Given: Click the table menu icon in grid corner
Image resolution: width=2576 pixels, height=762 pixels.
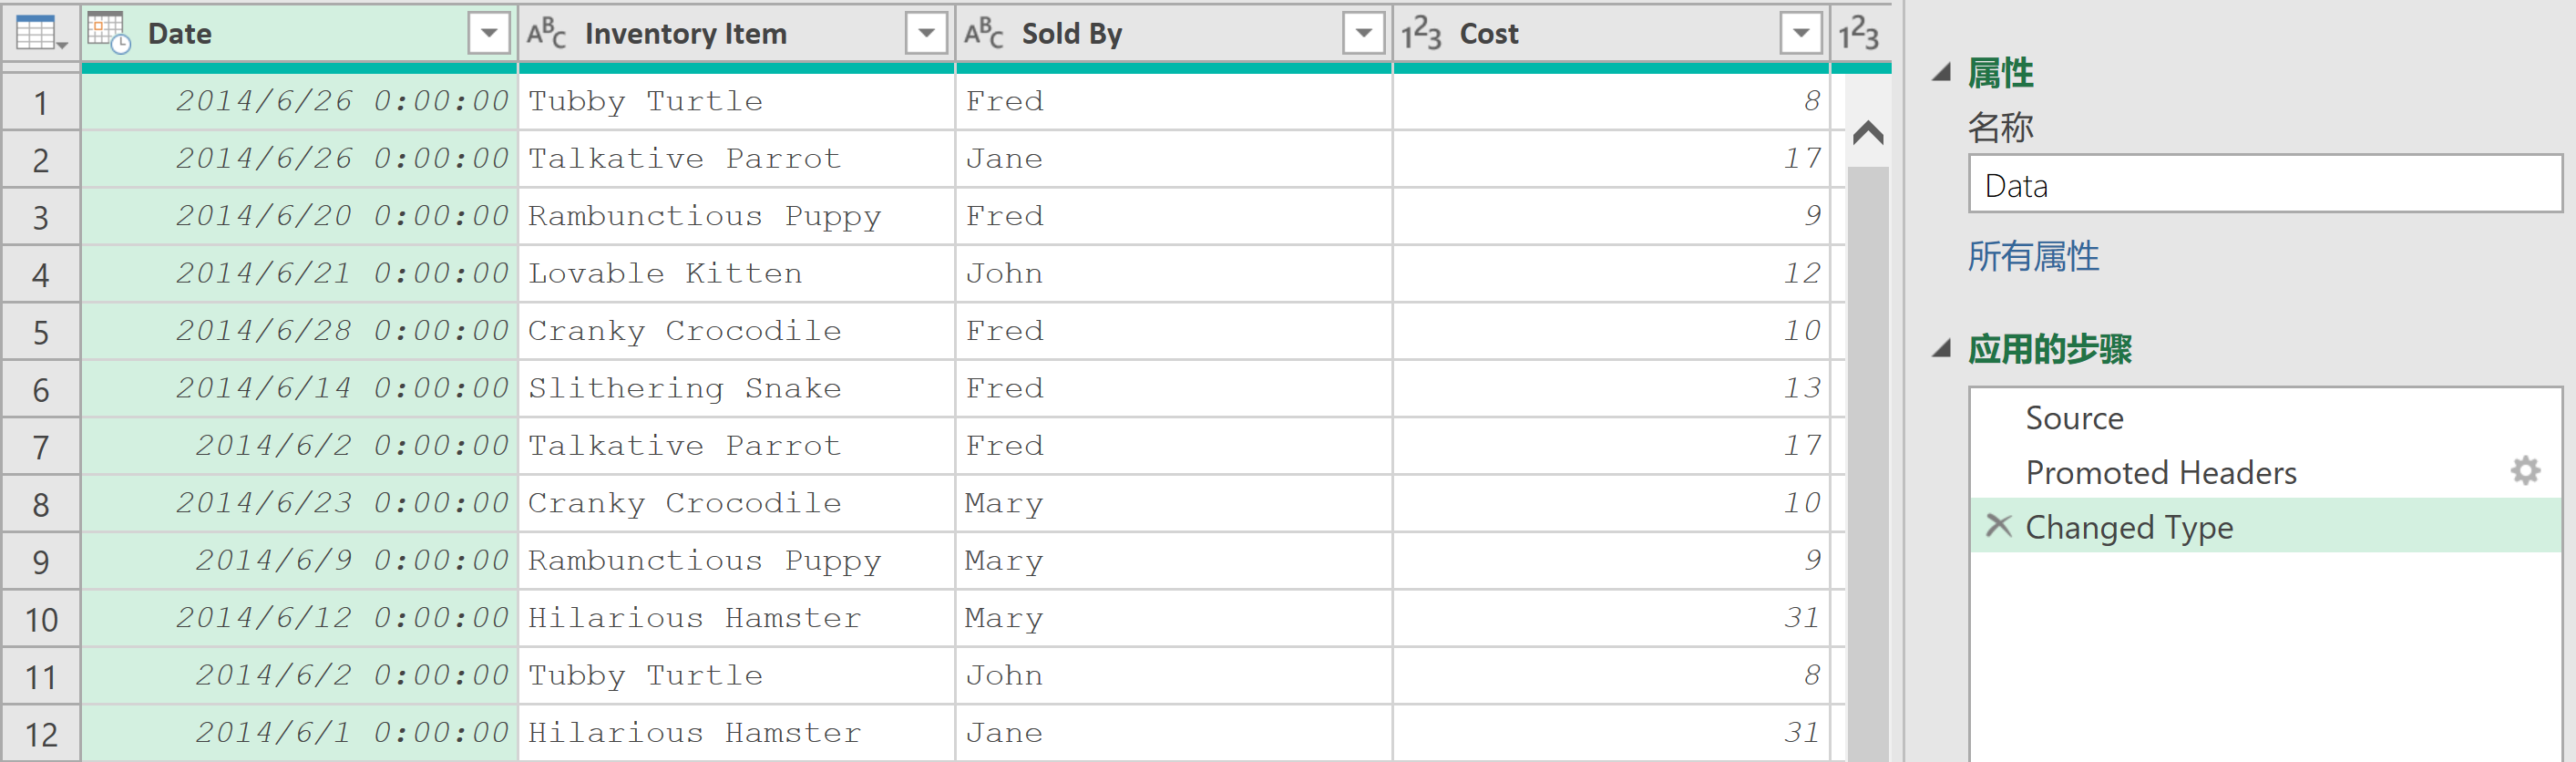Looking at the screenshot, I should (x=40, y=34).
